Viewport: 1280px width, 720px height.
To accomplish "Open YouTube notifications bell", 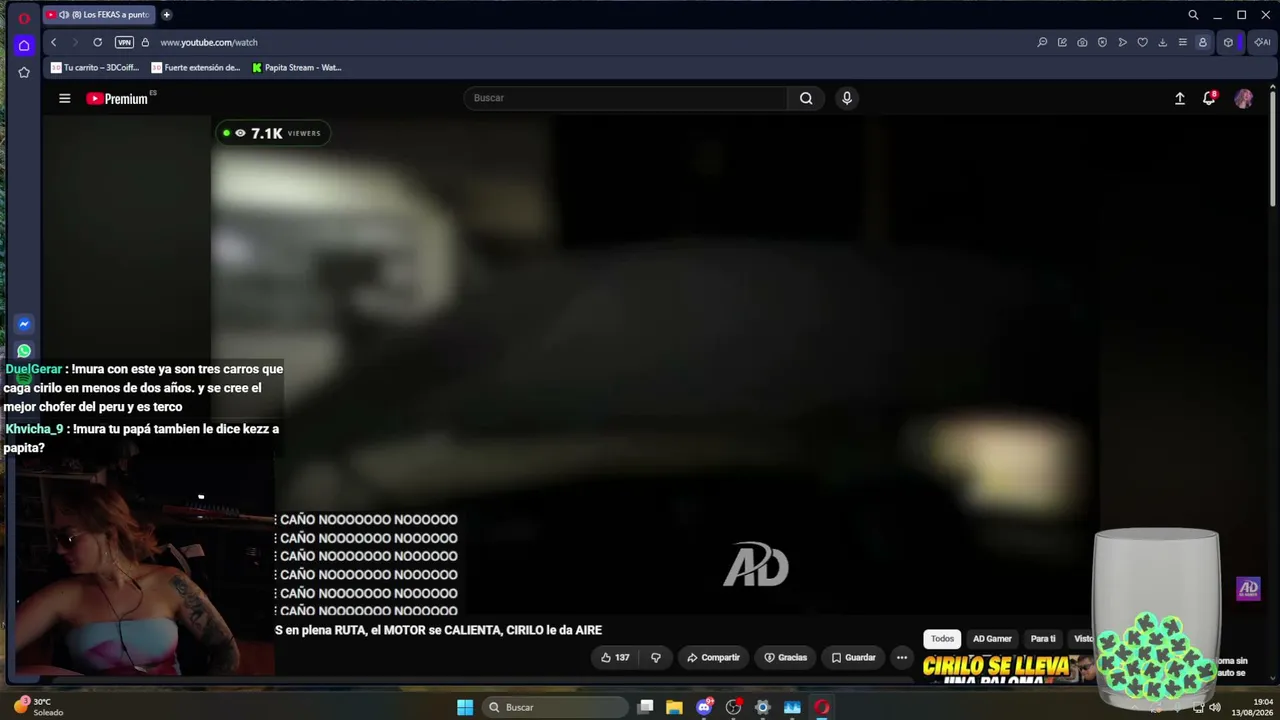I will 1209,98.
